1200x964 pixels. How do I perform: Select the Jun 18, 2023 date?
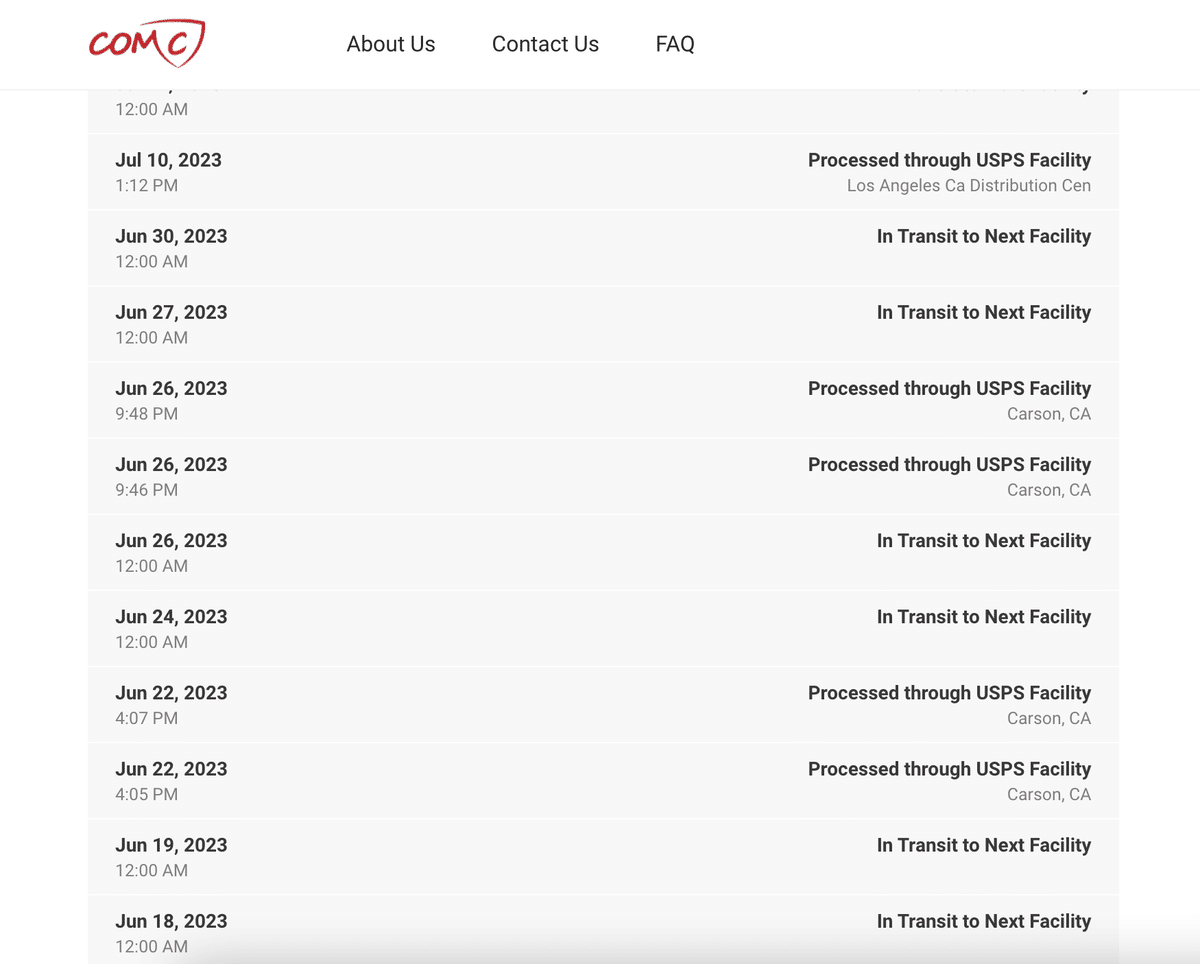click(x=171, y=921)
